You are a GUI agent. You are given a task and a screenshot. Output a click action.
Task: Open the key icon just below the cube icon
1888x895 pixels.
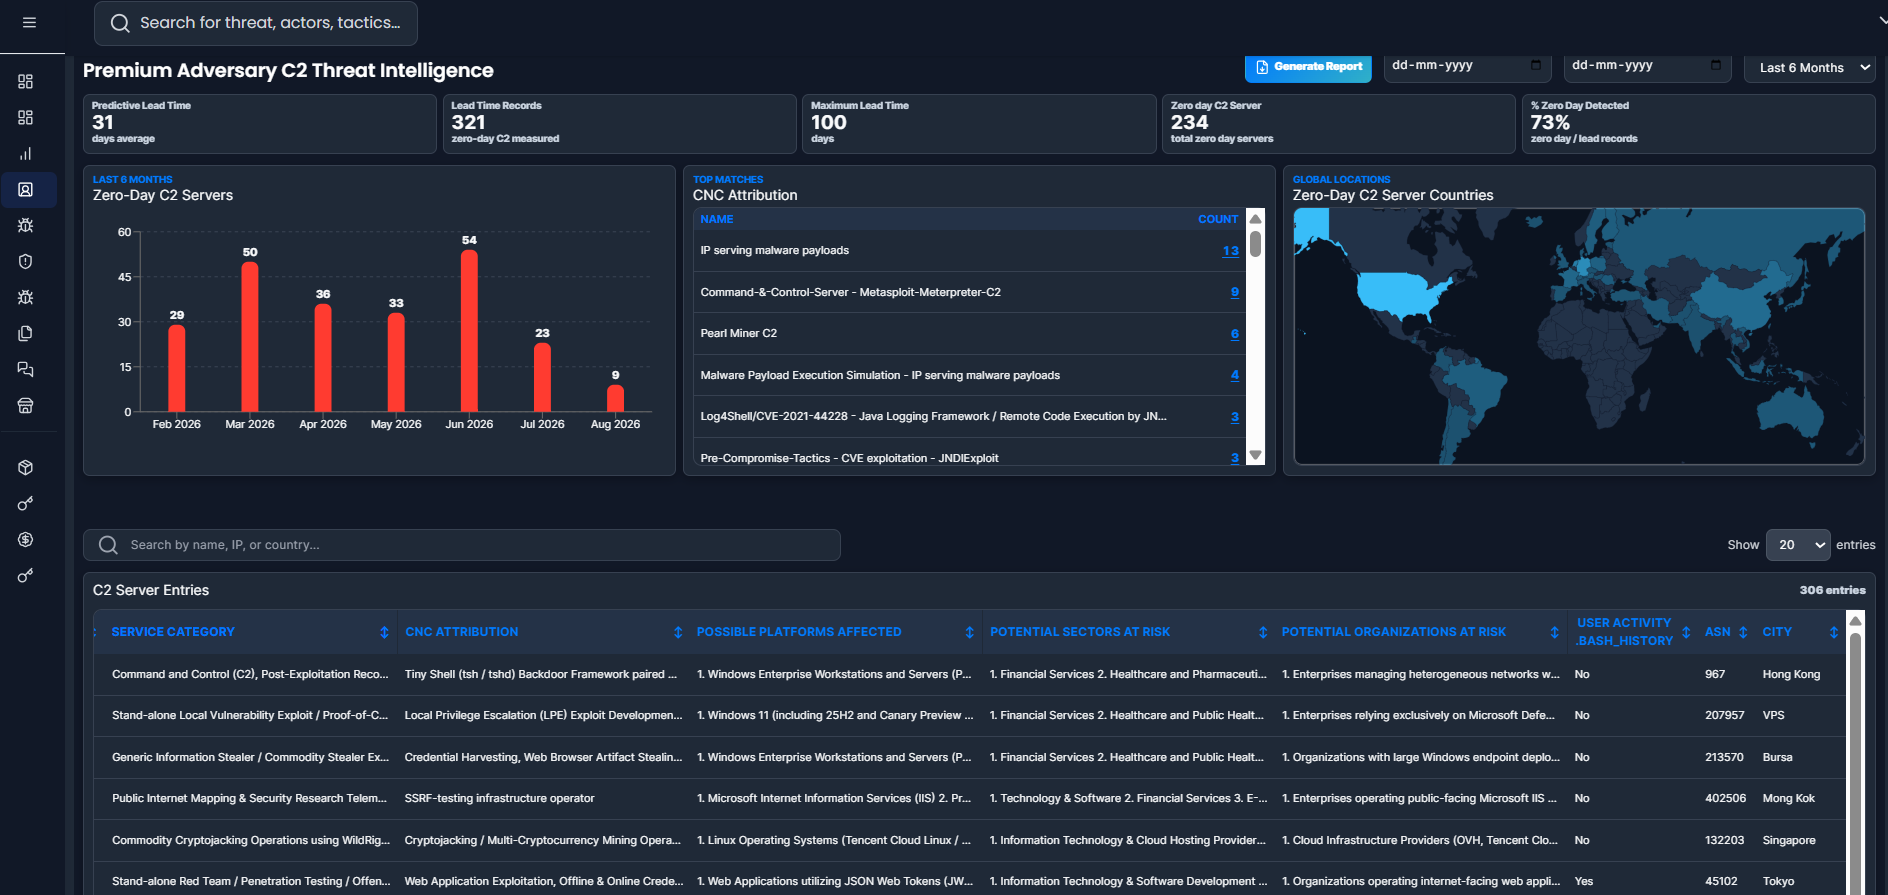pos(26,503)
